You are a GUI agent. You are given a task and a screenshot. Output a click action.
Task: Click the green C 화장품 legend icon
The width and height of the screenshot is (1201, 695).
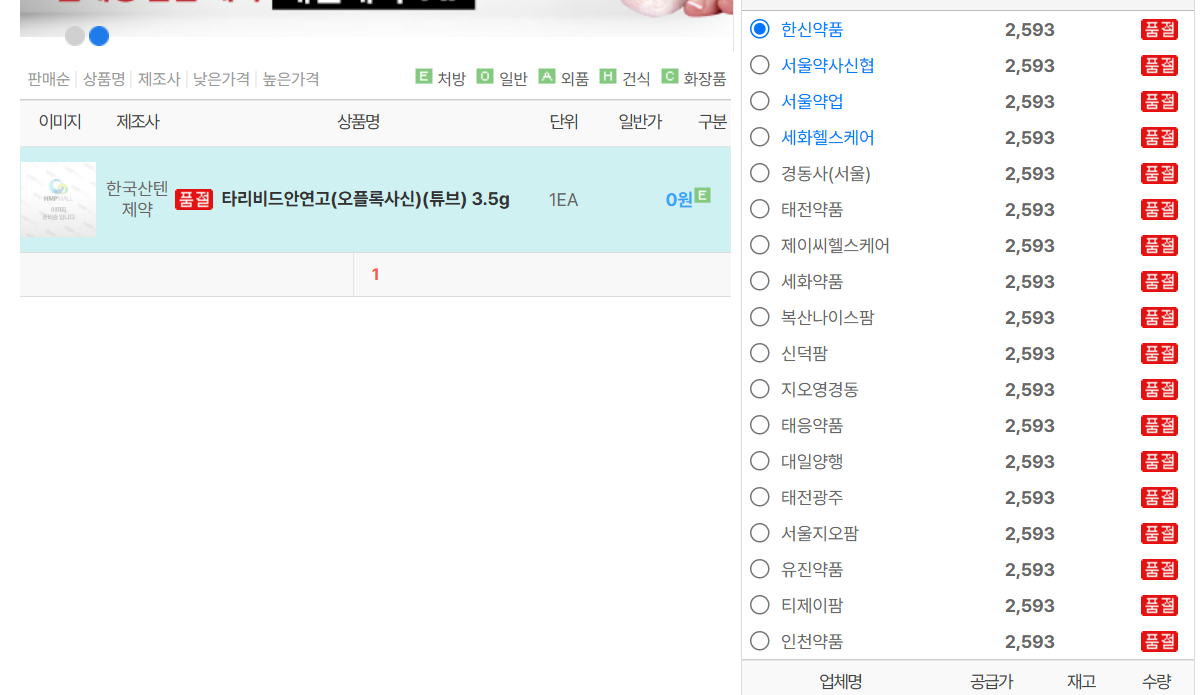click(x=670, y=76)
